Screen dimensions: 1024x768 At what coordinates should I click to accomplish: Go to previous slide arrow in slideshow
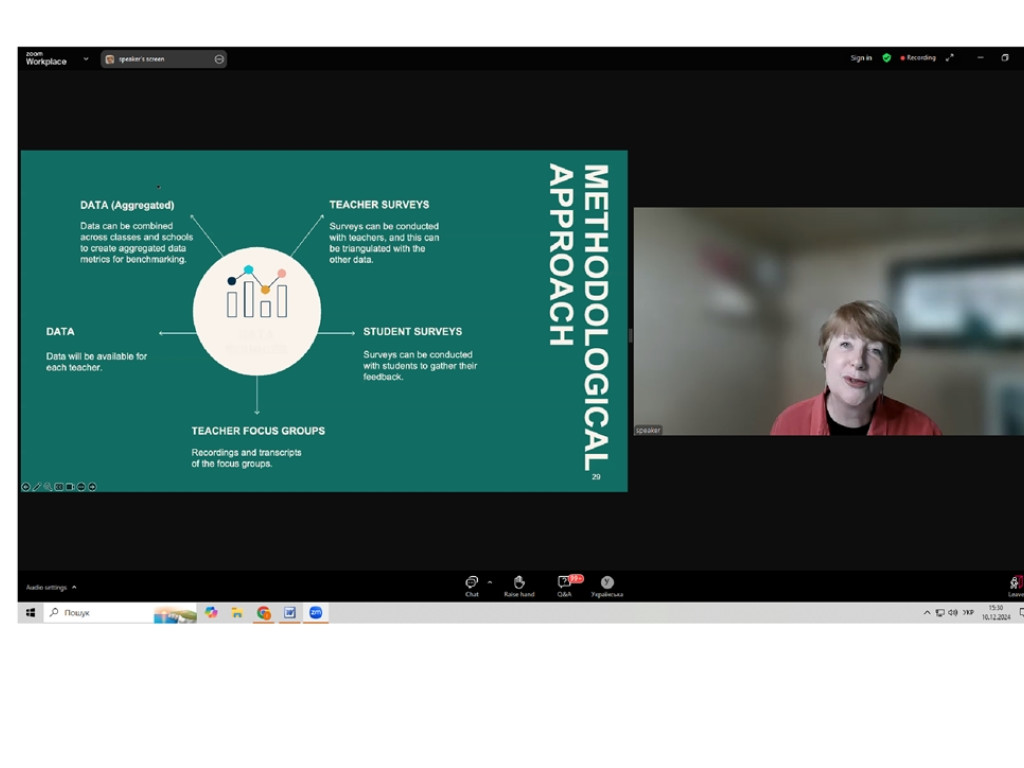25,487
